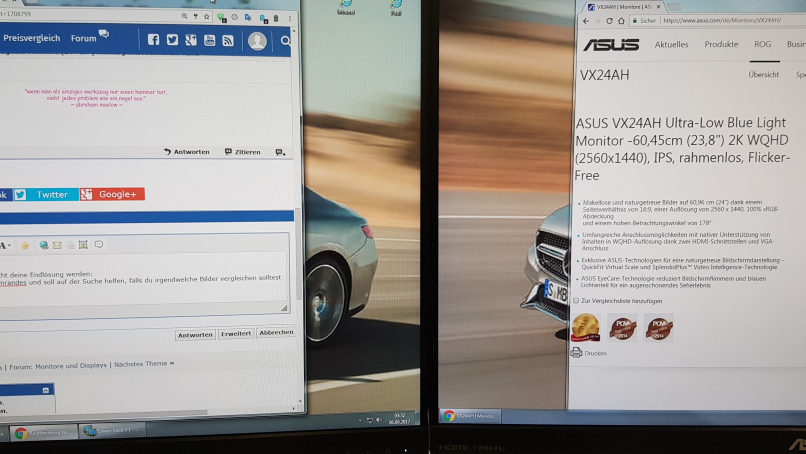This screenshot has height=454, width=806.
Task: Click the trash can extension icon
Action: (x=276, y=18)
